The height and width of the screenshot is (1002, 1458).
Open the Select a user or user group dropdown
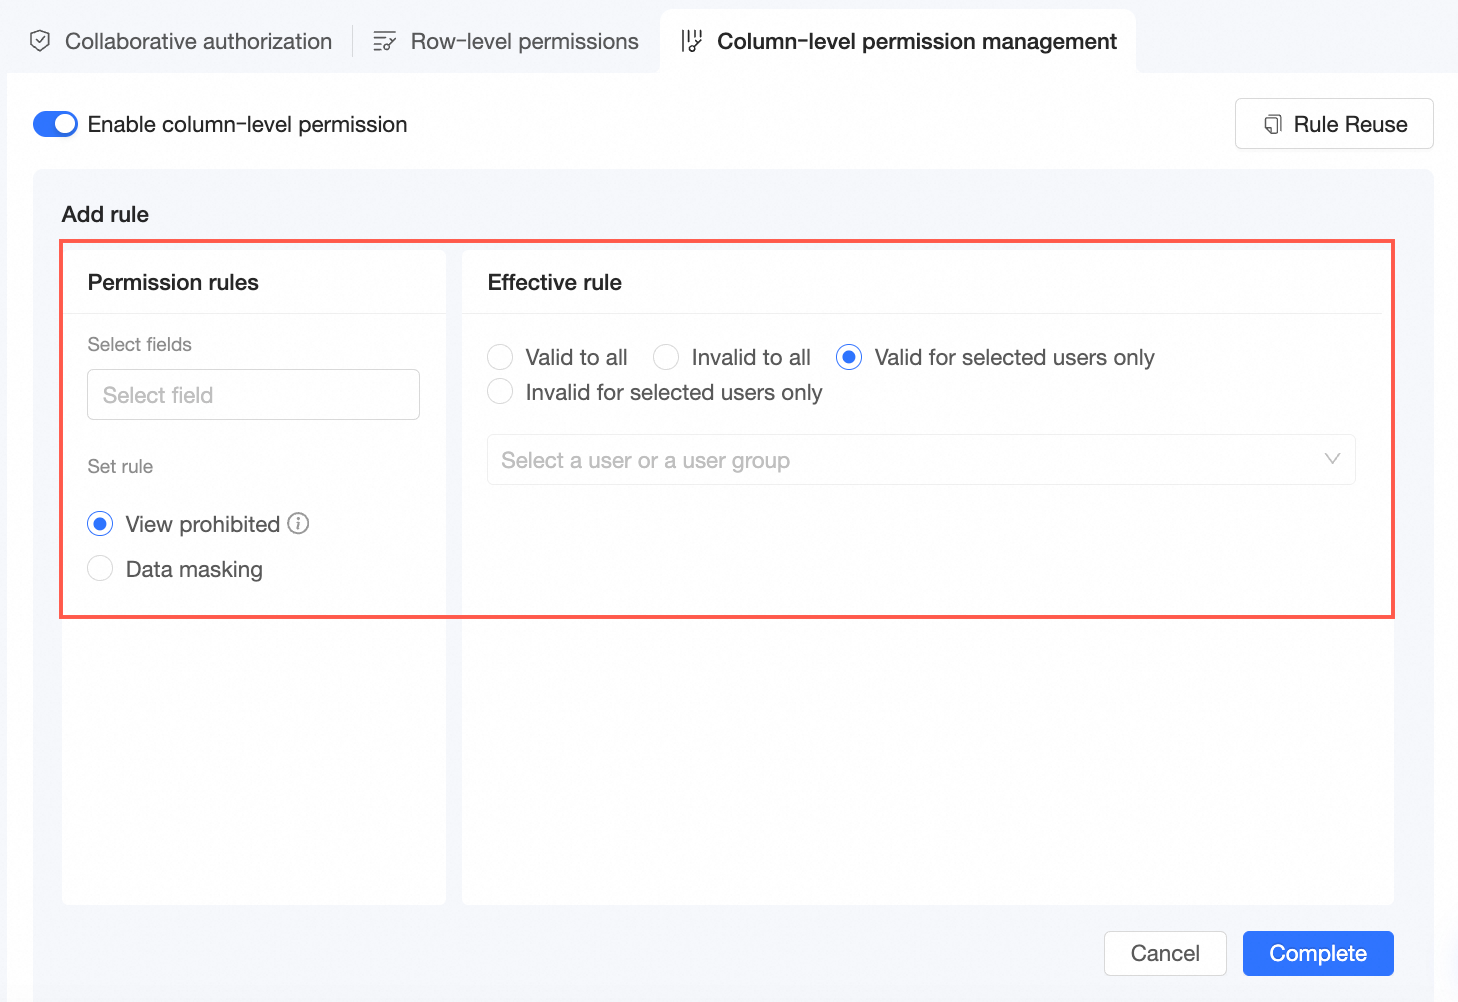pos(900,460)
